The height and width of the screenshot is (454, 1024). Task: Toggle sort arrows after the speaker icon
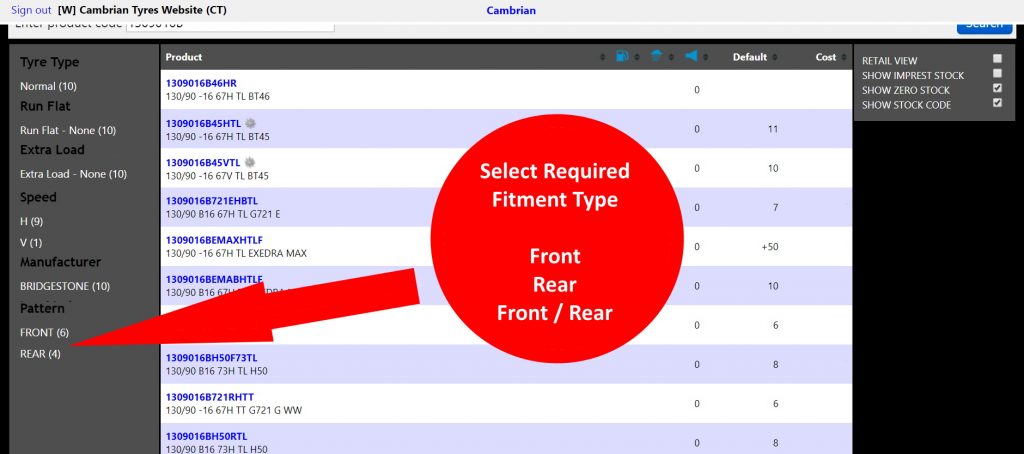pos(705,57)
